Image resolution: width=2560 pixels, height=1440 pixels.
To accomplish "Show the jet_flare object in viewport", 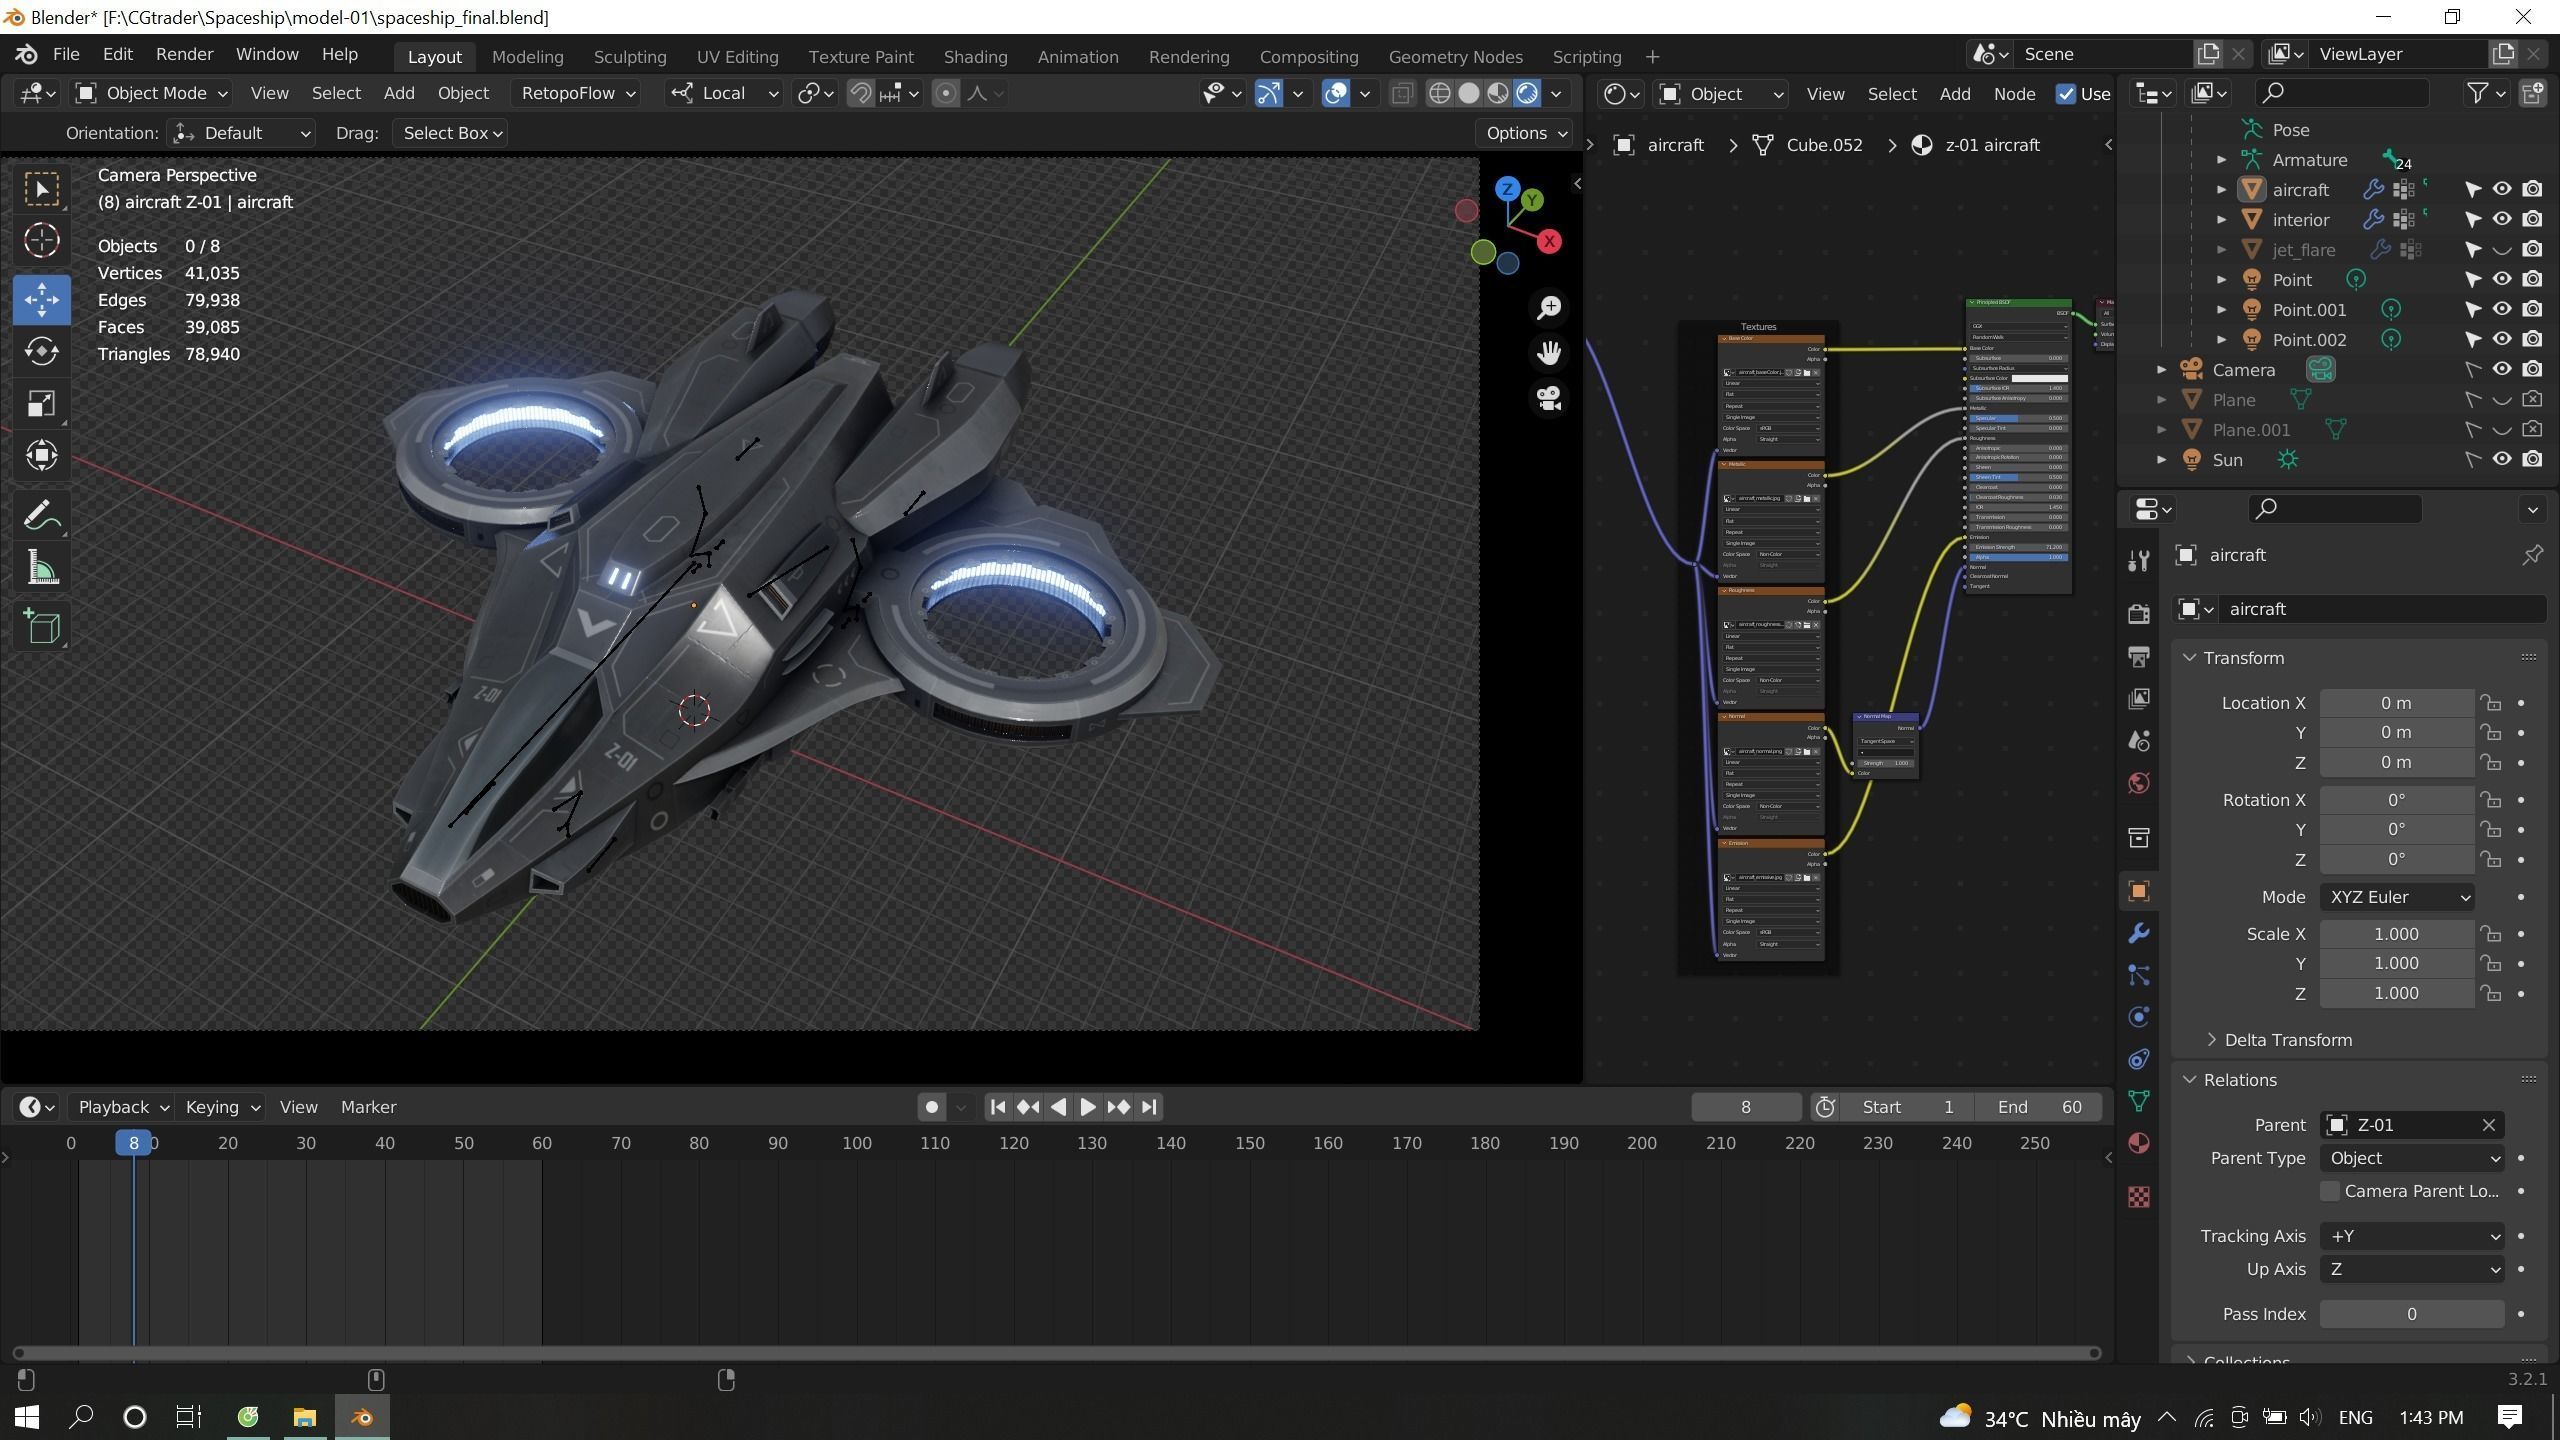I will point(2502,249).
